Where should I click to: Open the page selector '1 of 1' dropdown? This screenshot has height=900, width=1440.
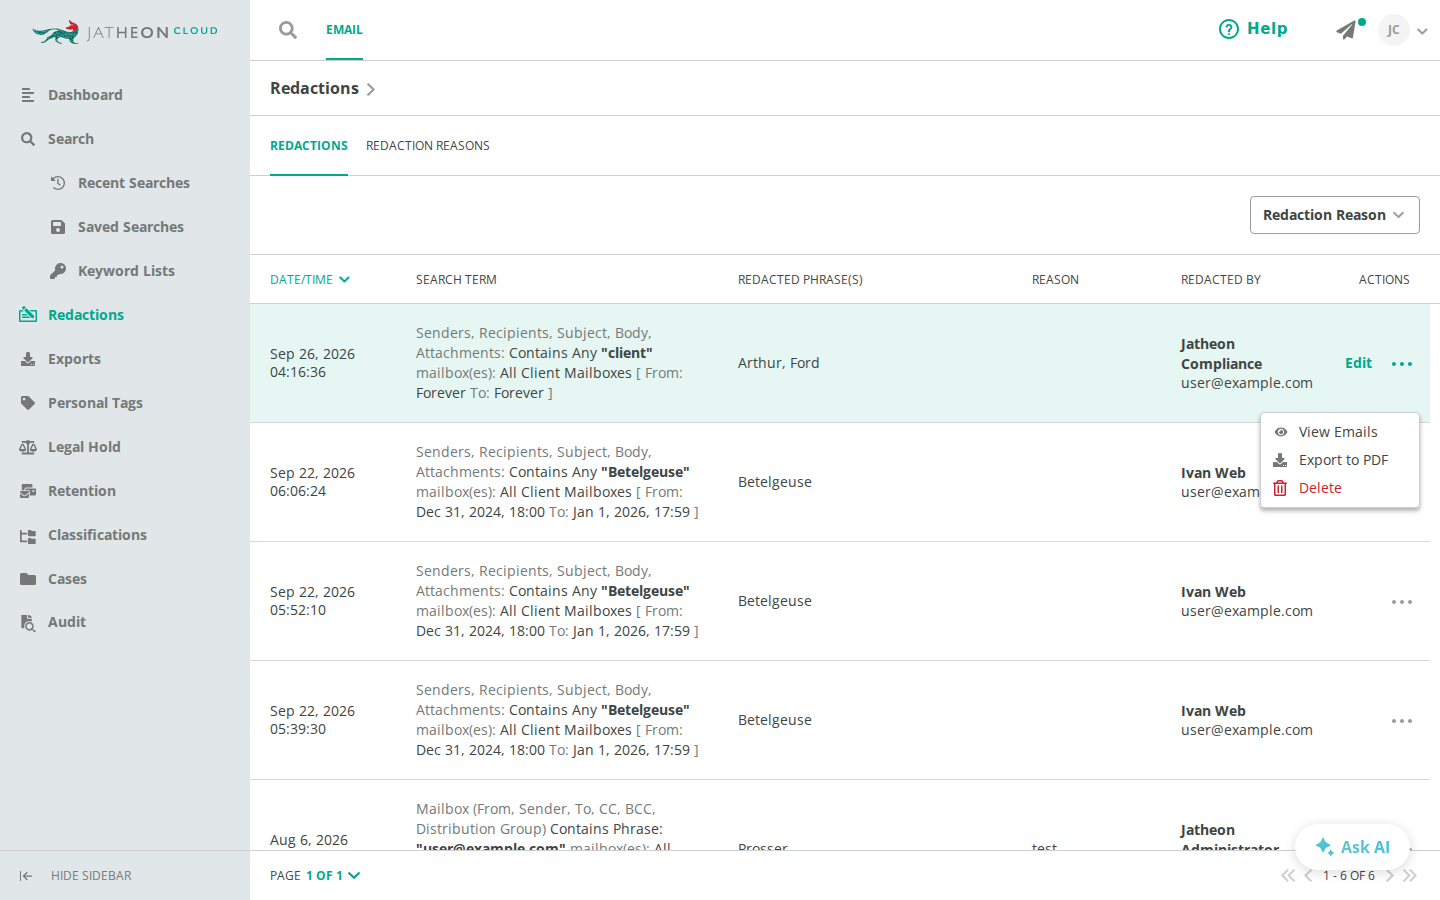333,876
